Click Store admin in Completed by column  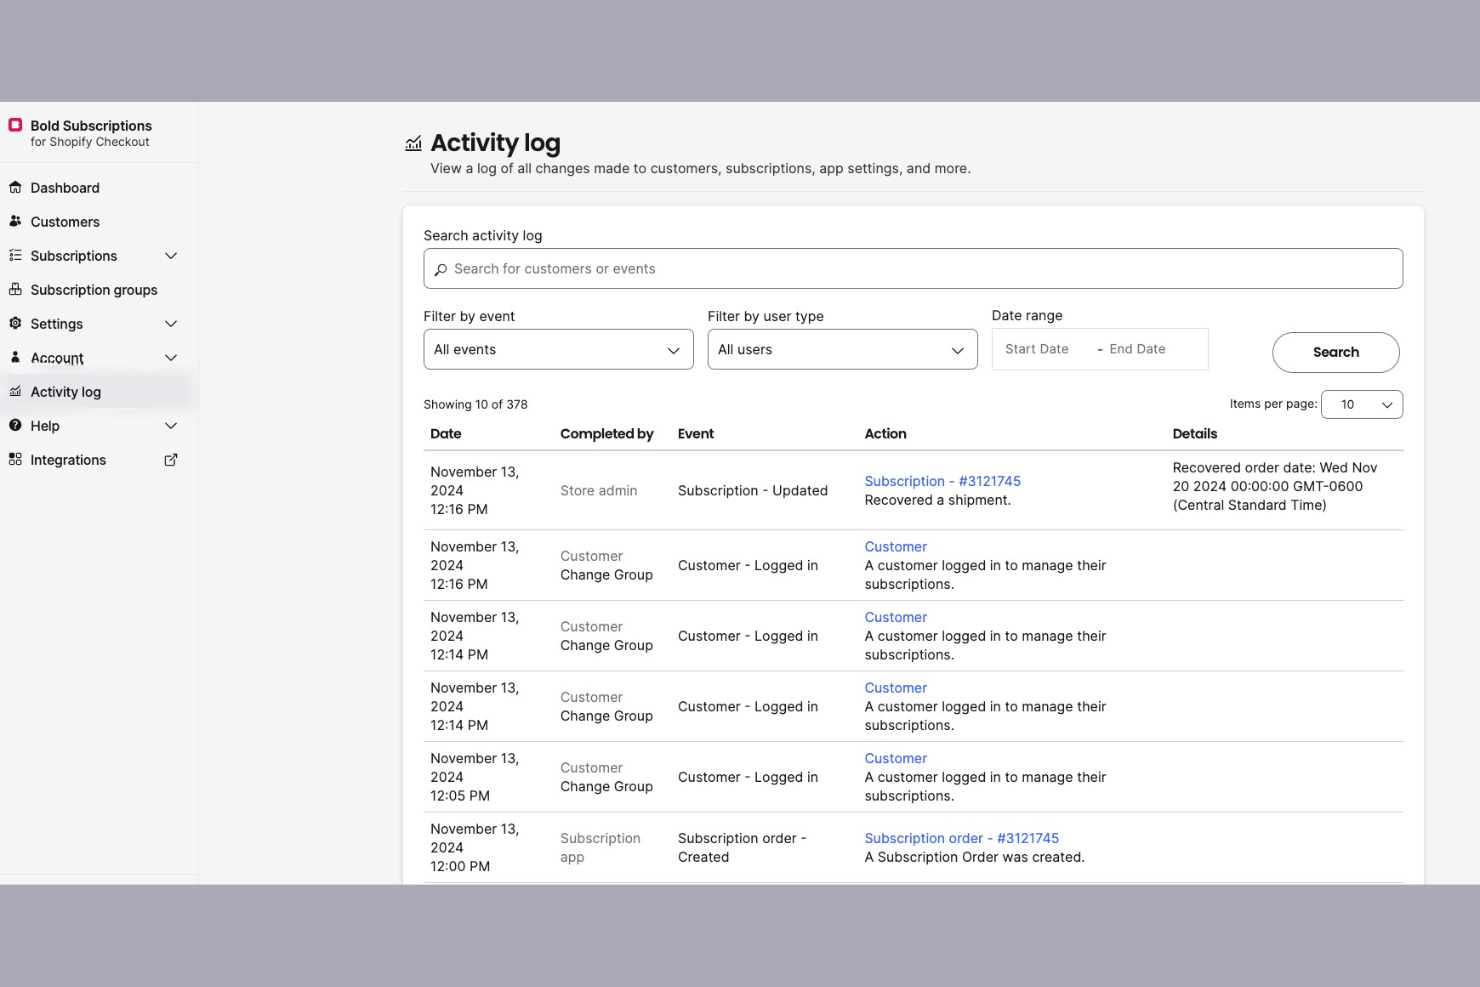pyautogui.click(x=598, y=491)
